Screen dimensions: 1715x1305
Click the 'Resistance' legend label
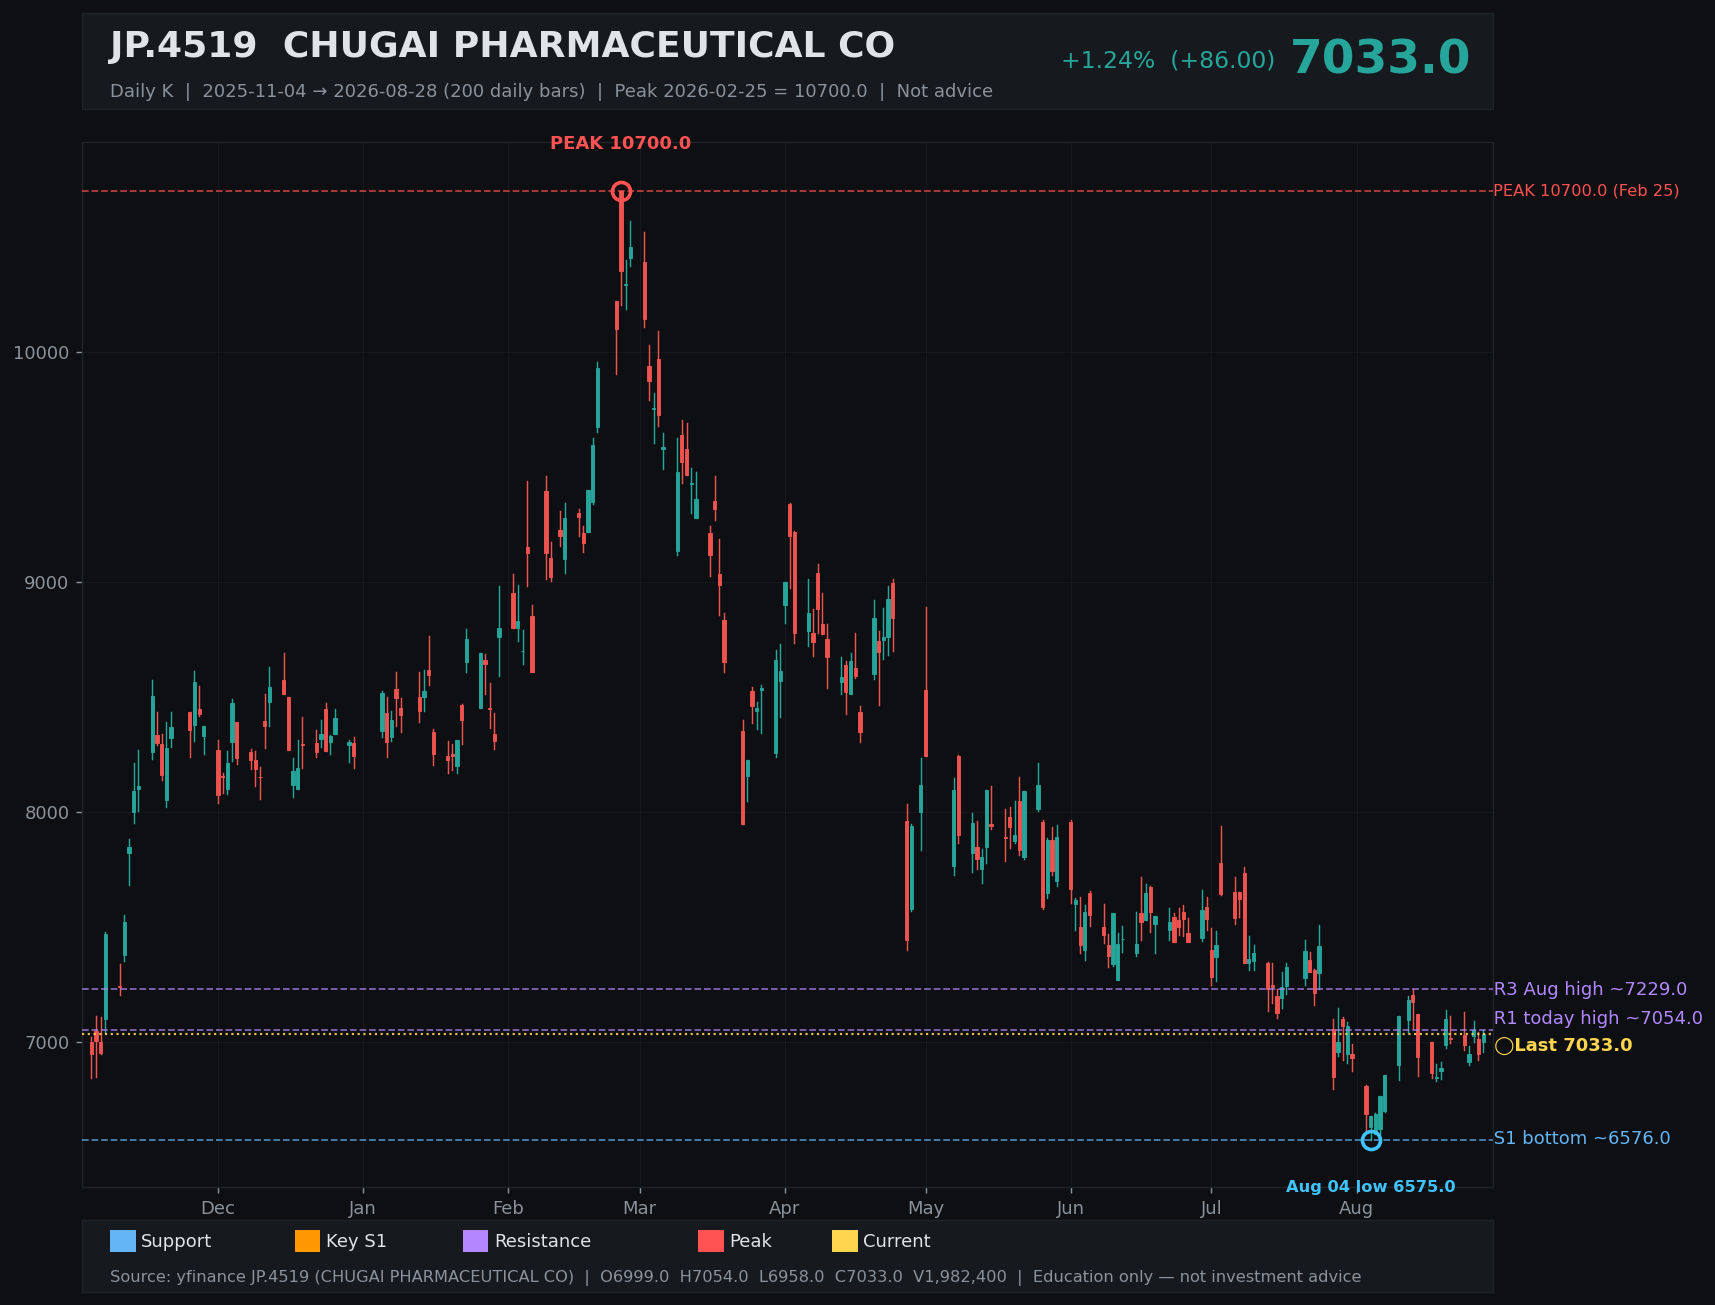click(543, 1241)
